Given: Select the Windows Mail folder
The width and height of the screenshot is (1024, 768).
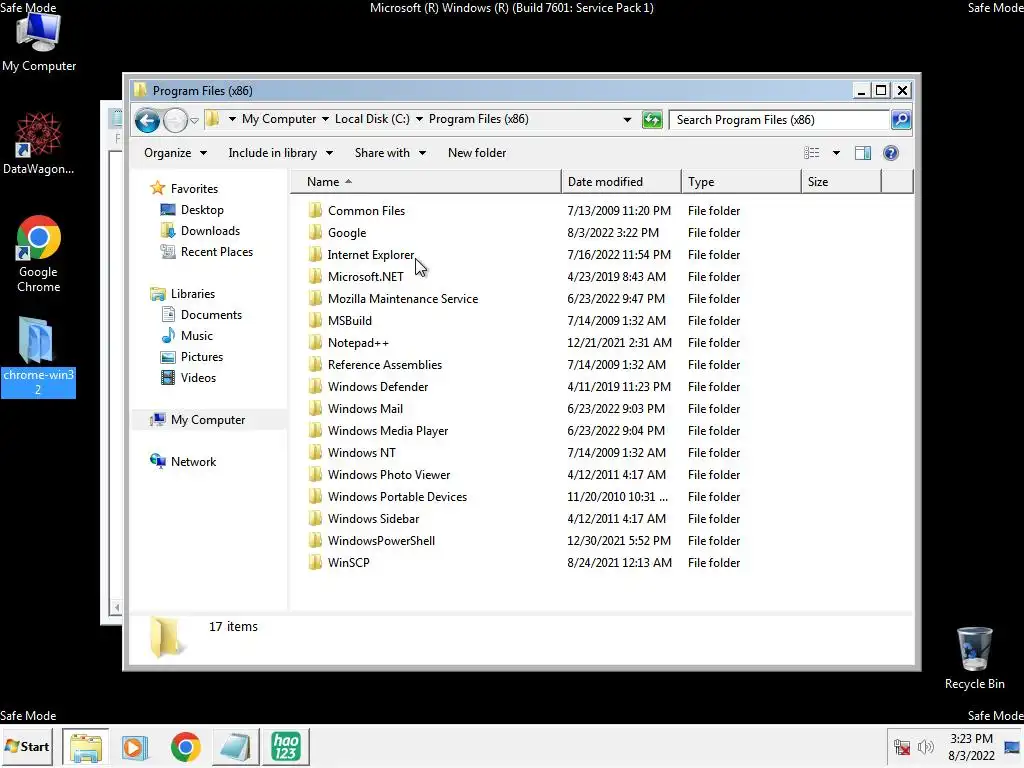Looking at the screenshot, I should 365,409.
